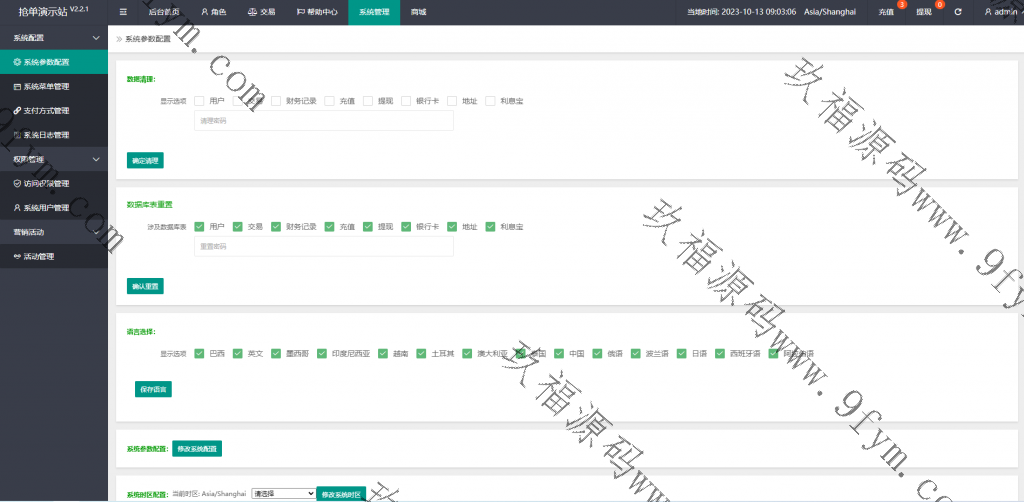Click the shield icon for 访问权限管理
Screen dimensions: 1024x502
click(x=17, y=184)
